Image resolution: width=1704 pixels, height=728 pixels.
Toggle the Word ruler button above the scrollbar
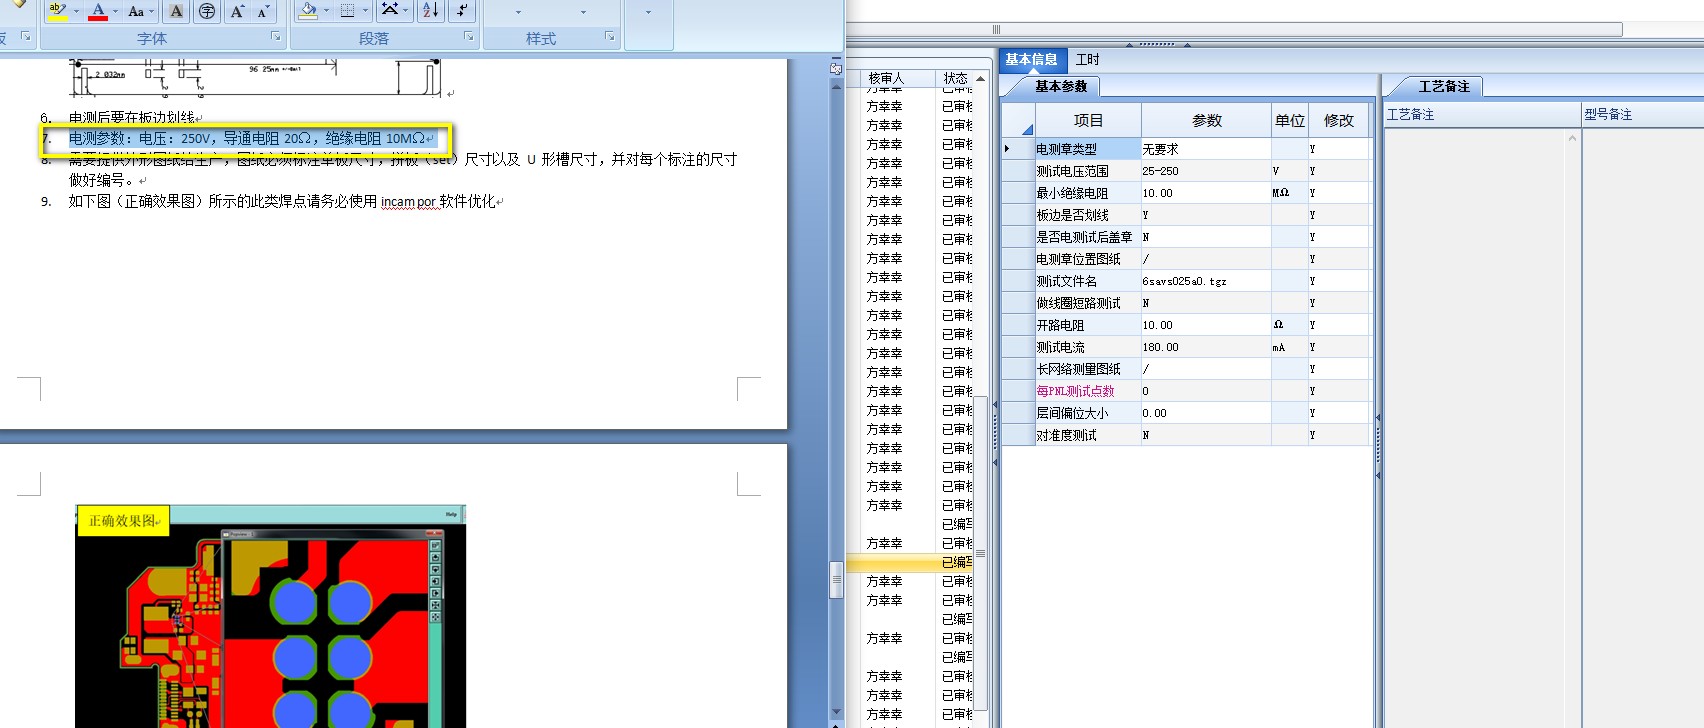pos(836,68)
